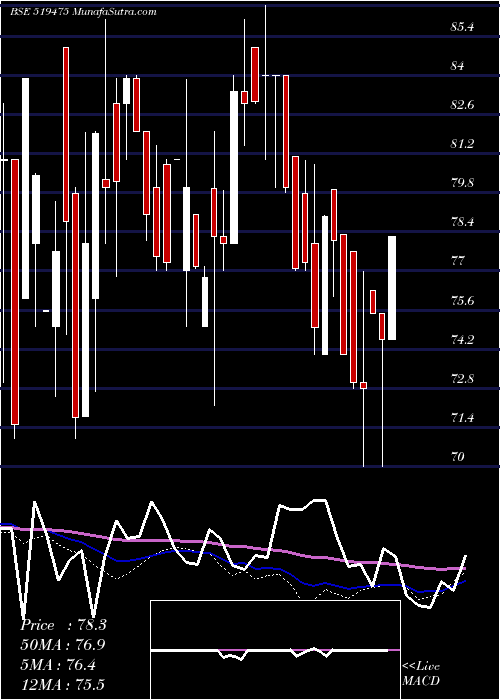
Task: Click the 71.4 price axis label
Action: click(x=462, y=418)
